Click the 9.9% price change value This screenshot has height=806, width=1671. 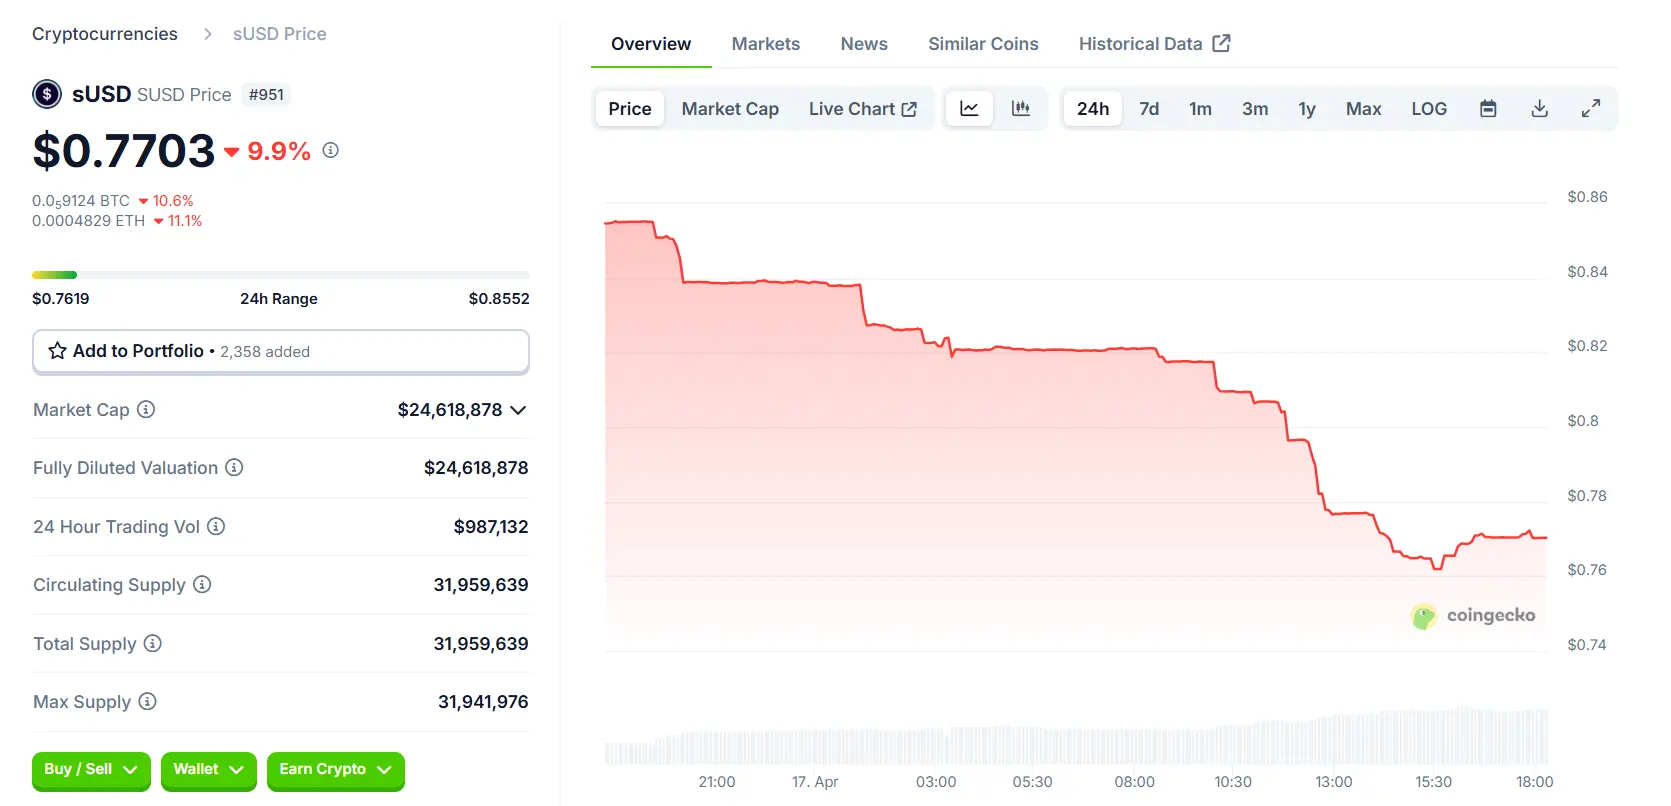tap(279, 151)
